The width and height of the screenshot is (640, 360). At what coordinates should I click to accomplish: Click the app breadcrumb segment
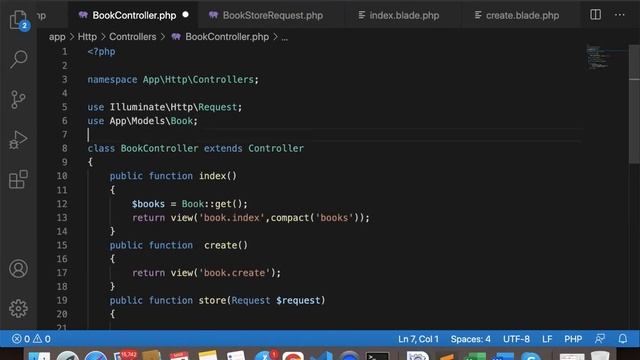(57, 37)
